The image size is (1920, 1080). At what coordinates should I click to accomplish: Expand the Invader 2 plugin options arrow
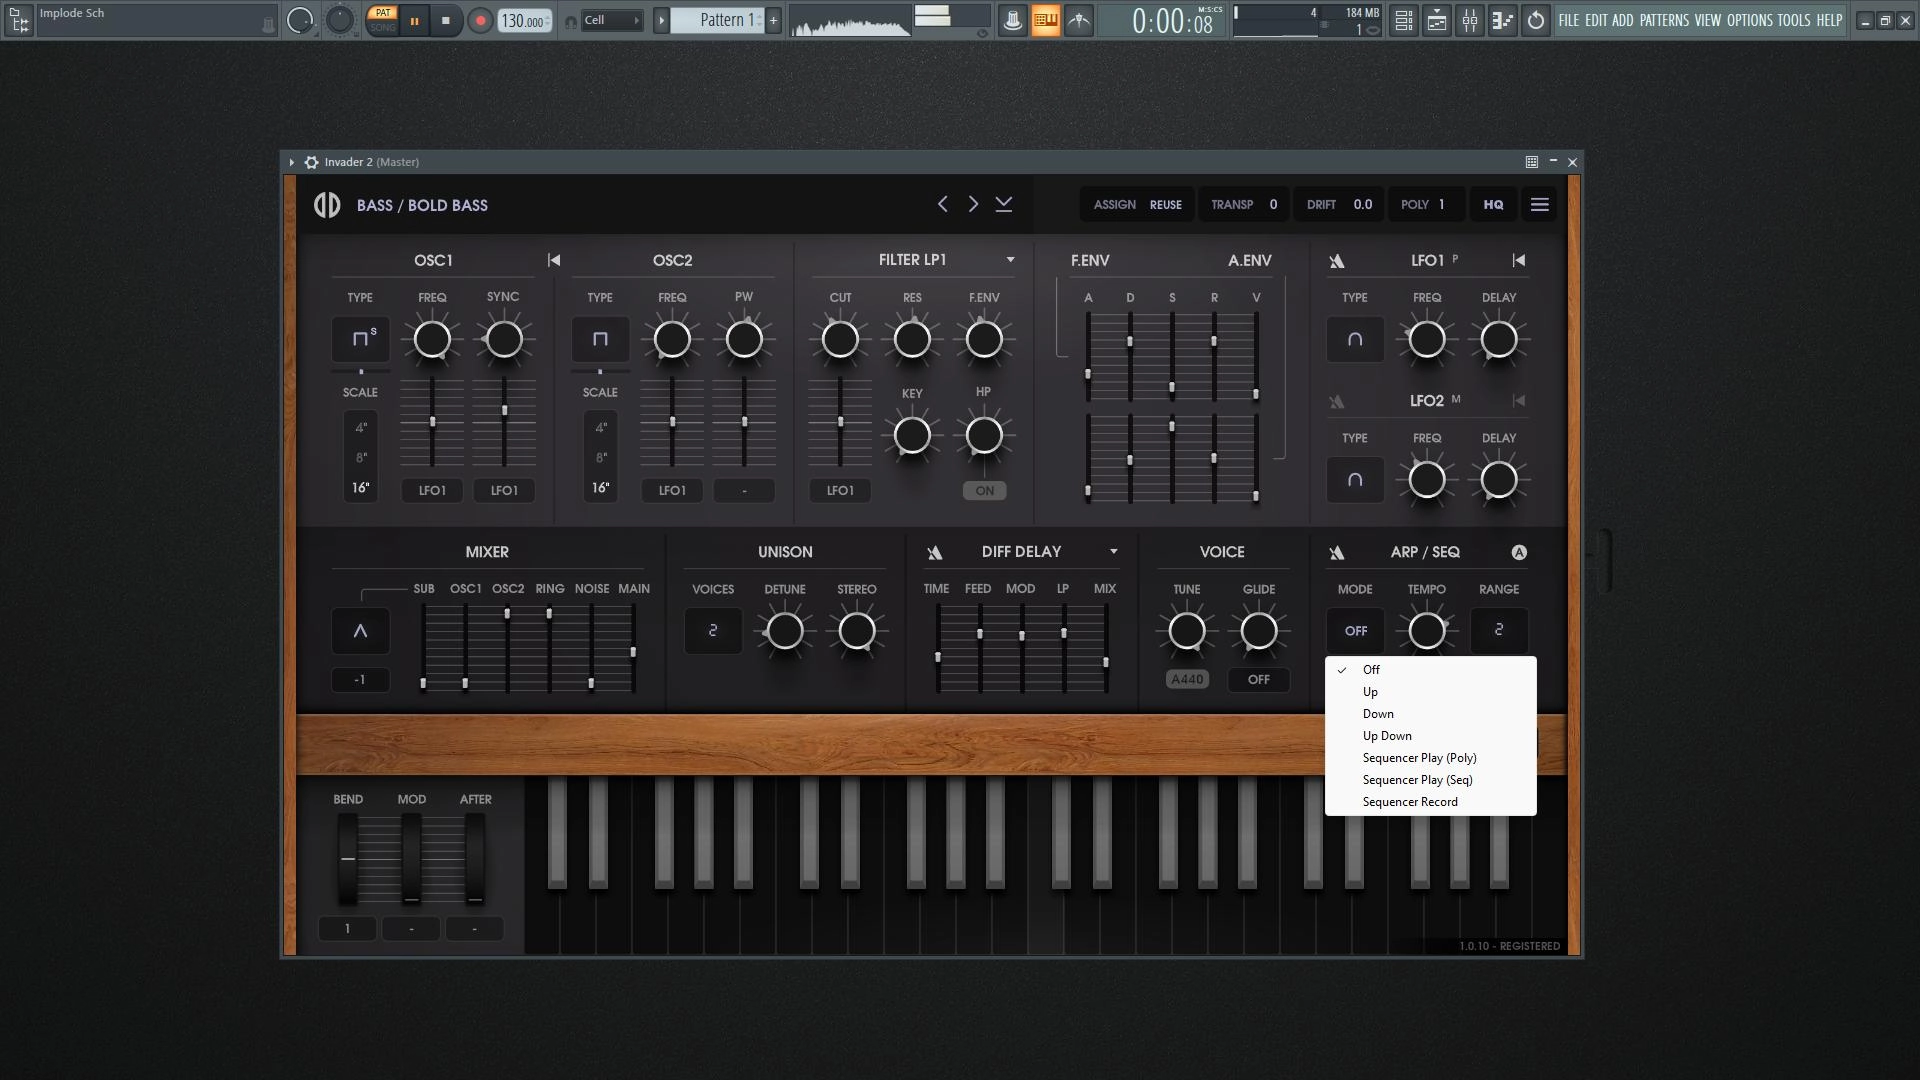pos(291,162)
